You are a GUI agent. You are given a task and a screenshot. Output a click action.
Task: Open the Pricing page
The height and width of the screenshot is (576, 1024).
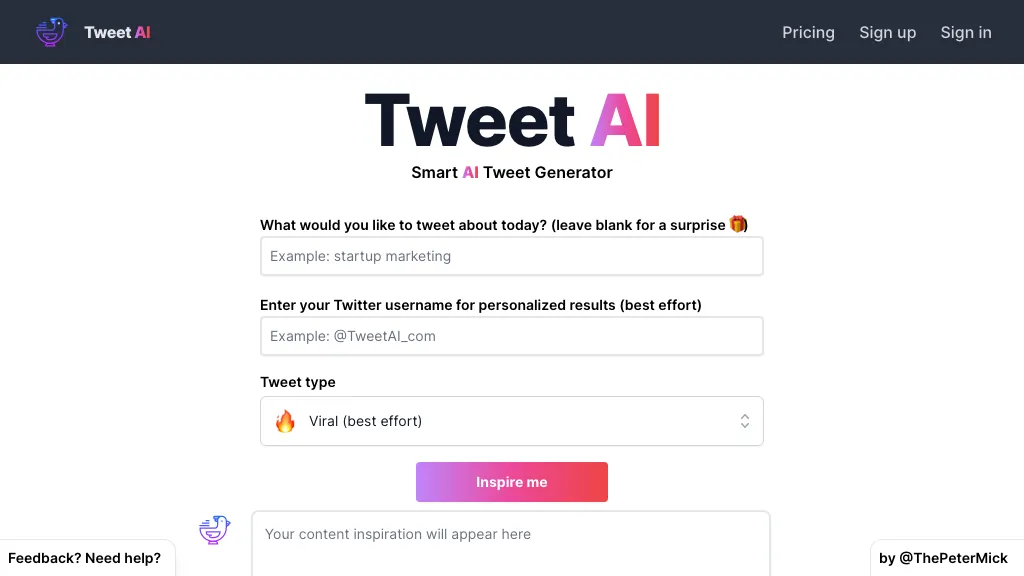(808, 32)
